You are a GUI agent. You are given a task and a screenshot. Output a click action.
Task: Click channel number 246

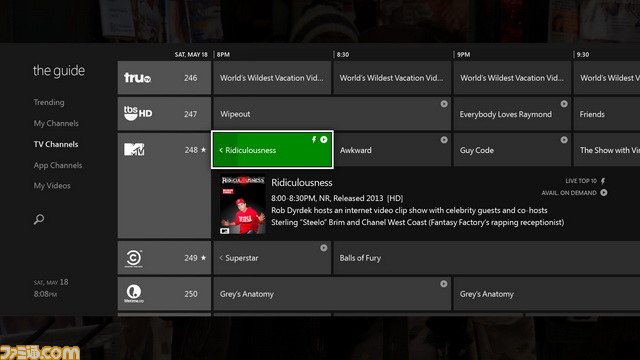pyautogui.click(x=191, y=78)
